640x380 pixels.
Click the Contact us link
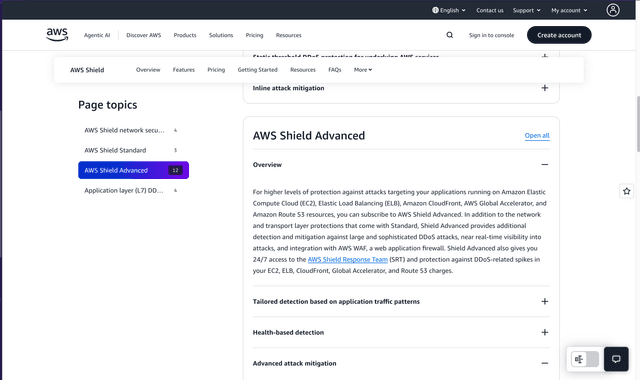click(490, 10)
